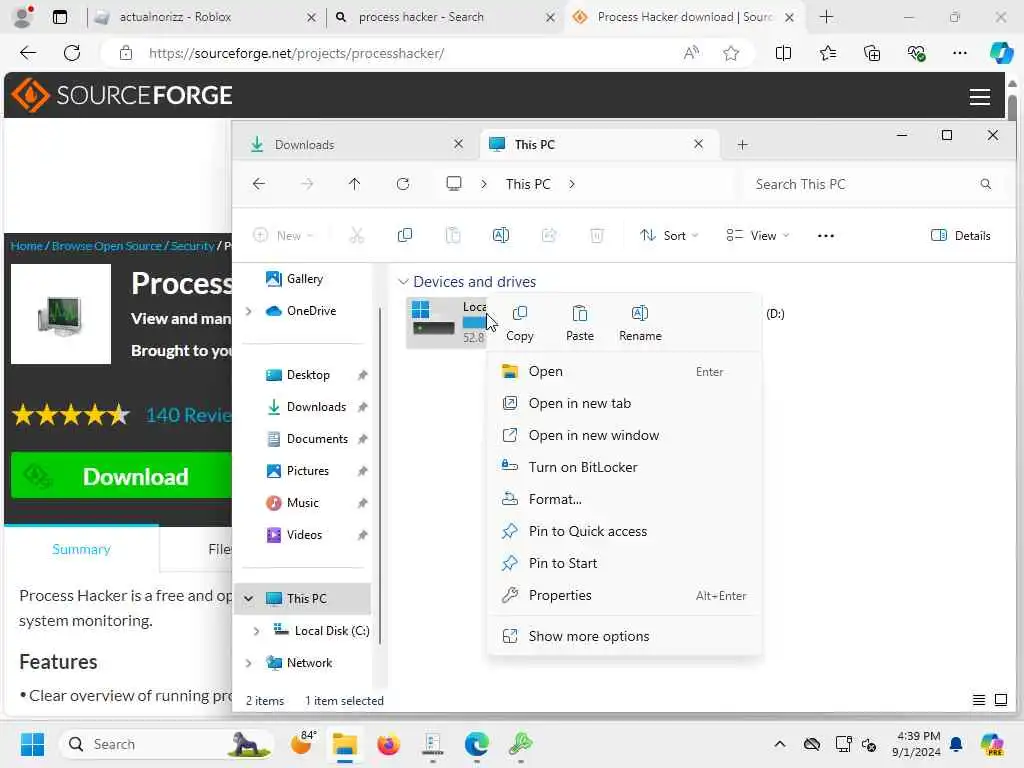Select Open in new window
Image resolution: width=1024 pixels, height=768 pixels.
[624, 435]
